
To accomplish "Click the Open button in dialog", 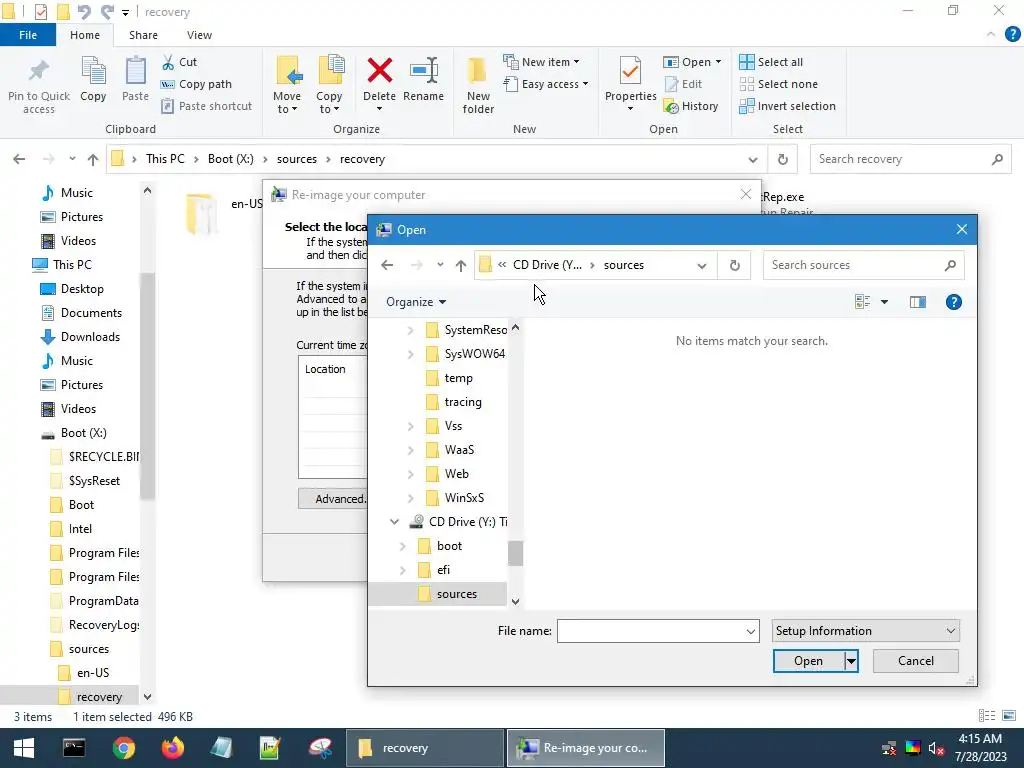I will 808,661.
